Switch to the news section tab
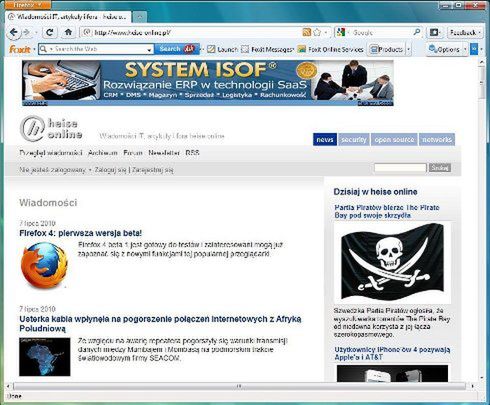490x405 pixels. point(325,140)
